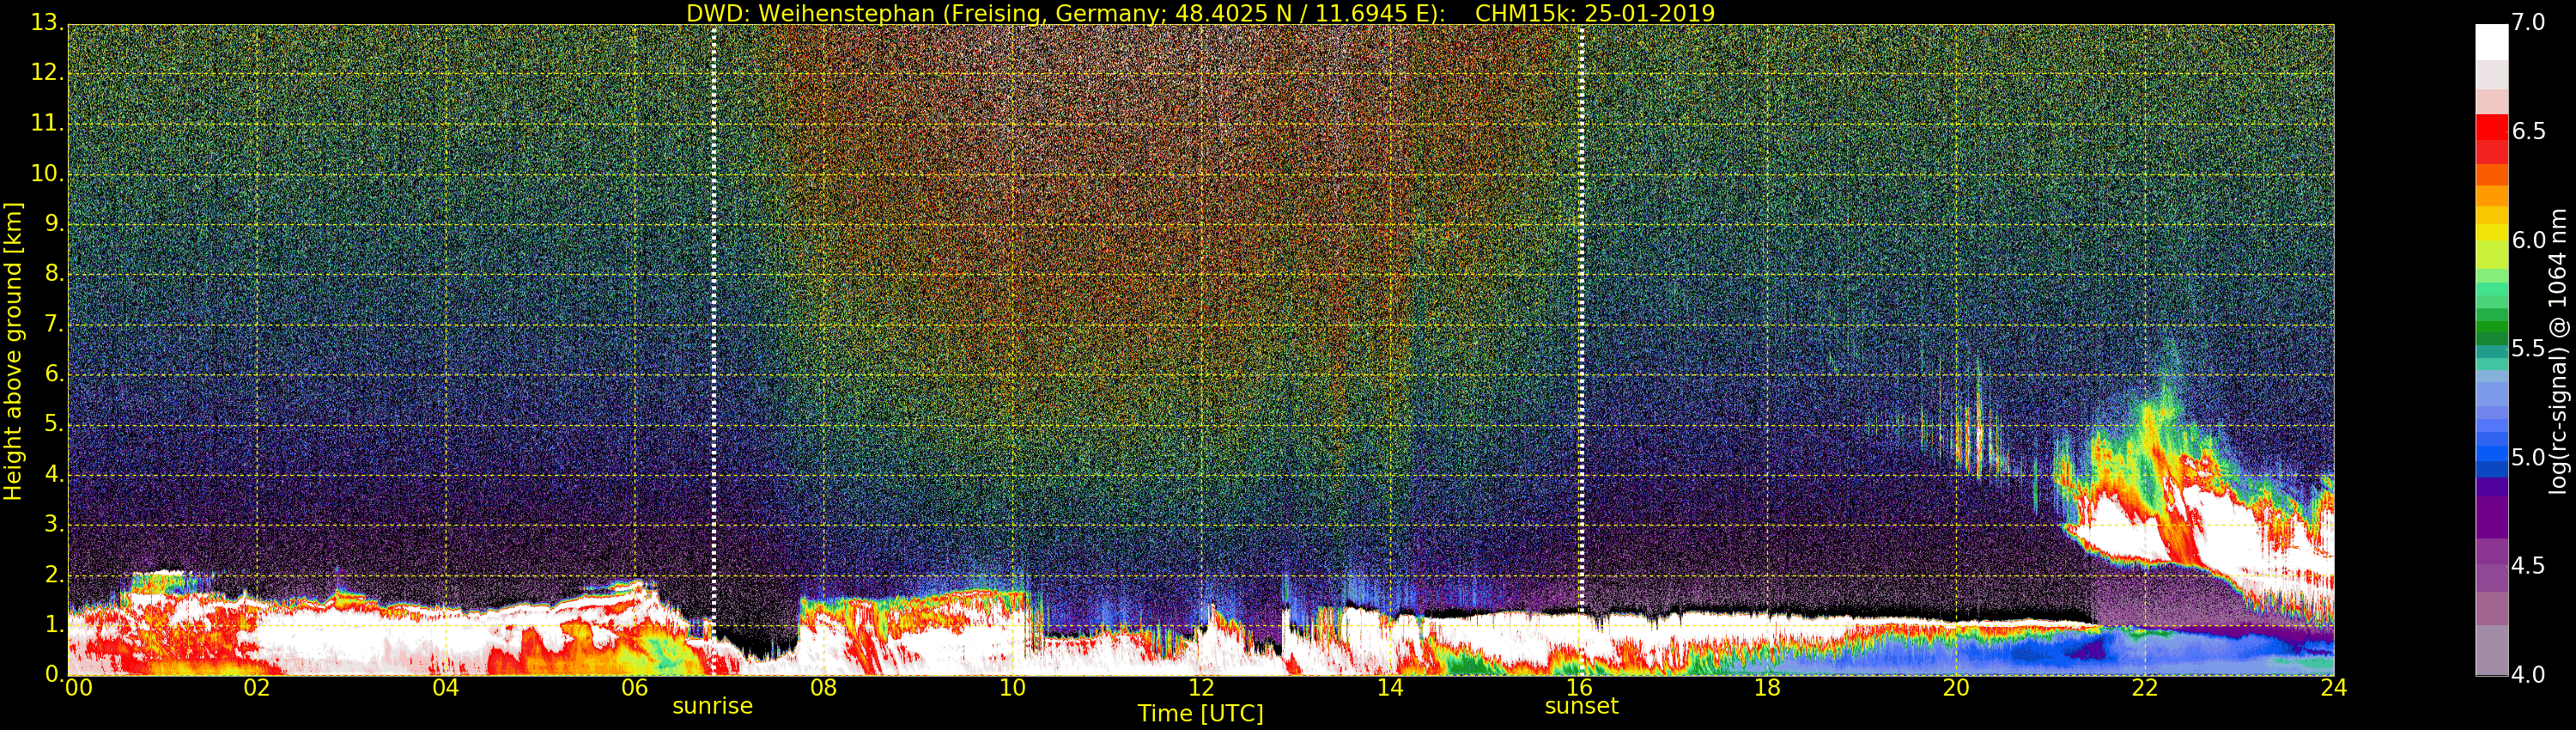
Task: Click the '06' tick on the time axis
Action: [635, 687]
